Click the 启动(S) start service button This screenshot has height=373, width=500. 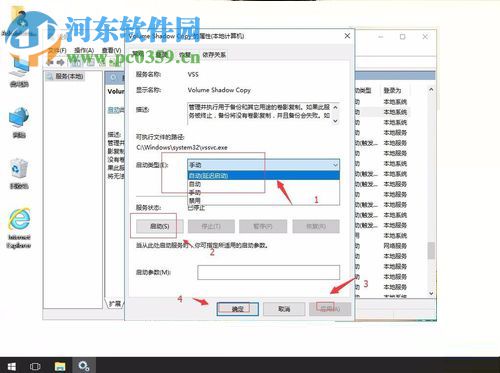tap(159, 226)
